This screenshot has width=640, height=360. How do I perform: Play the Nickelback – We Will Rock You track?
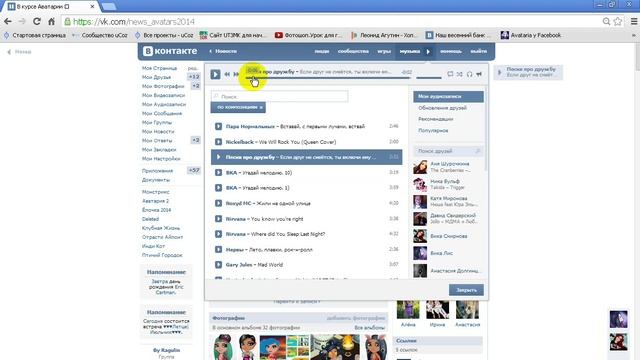coord(218,142)
